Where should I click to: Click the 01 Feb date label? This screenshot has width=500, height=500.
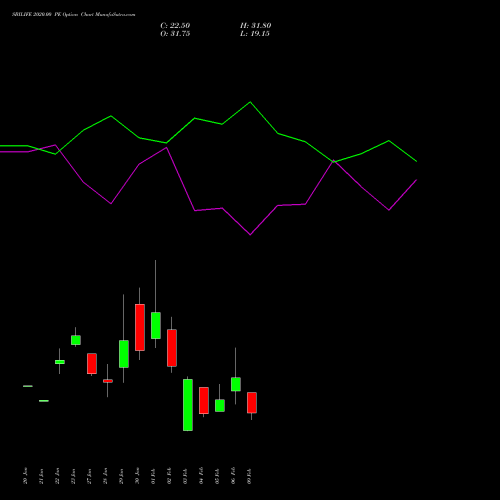[154, 476]
